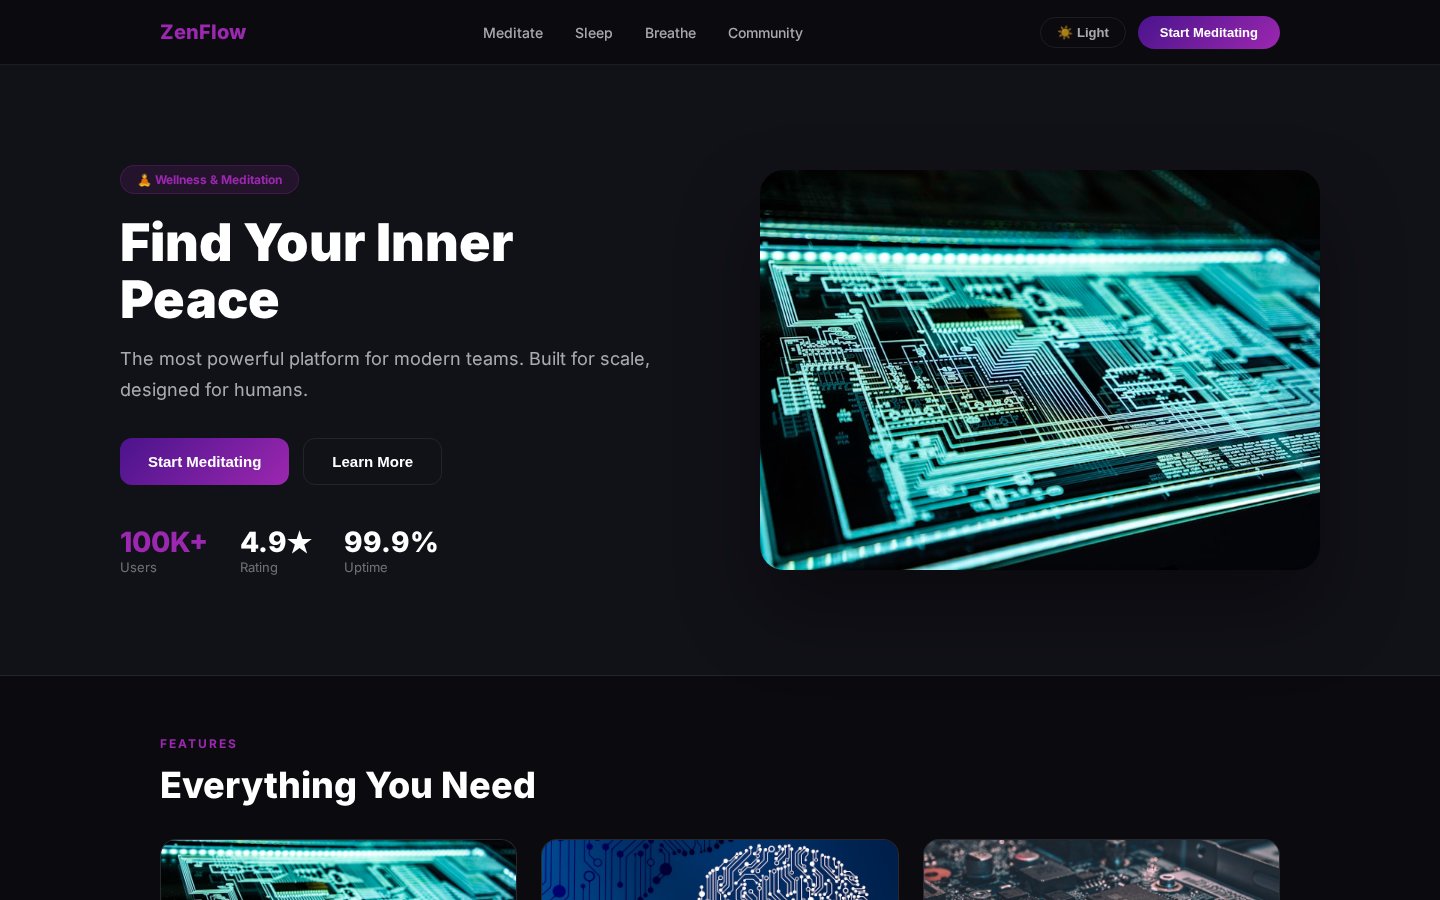
Task: Open the Sleep nav item
Action: [594, 33]
